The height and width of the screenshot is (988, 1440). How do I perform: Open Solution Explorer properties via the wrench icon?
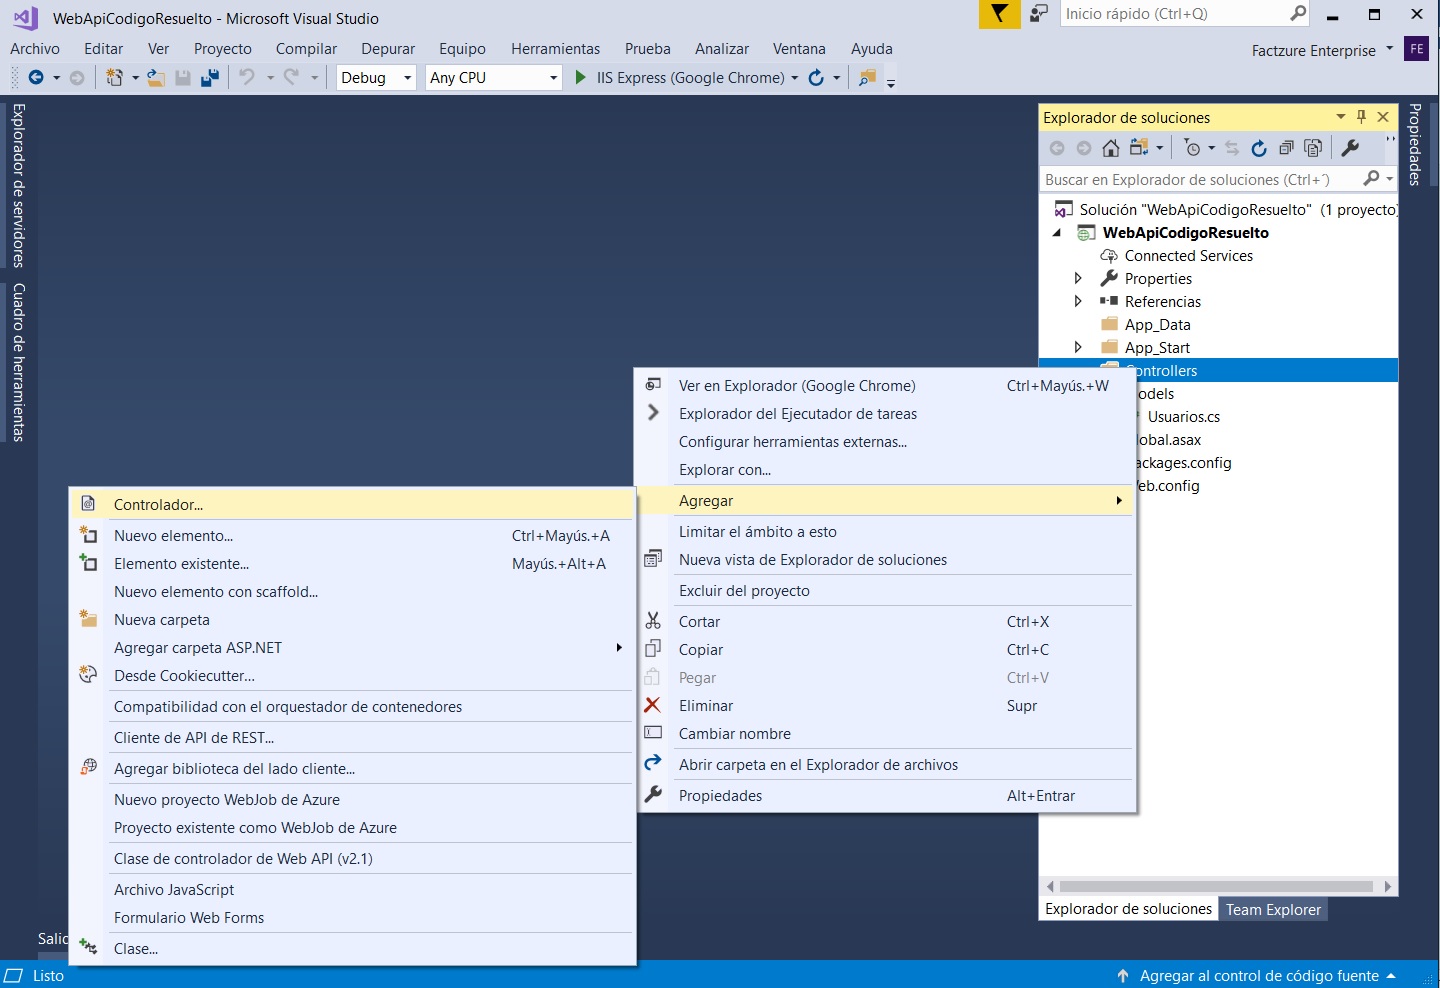[x=1351, y=148]
